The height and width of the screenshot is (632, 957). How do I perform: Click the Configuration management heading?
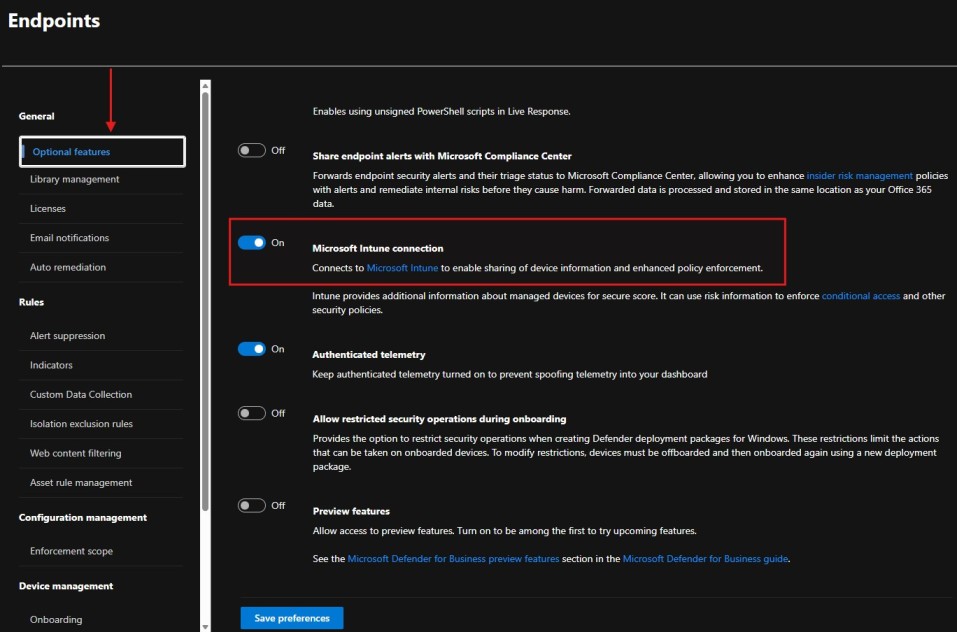pyautogui.click(x=83, y=517)
